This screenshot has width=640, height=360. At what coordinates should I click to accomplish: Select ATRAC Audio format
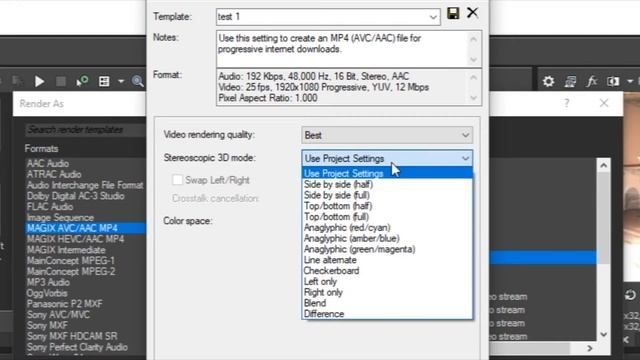(x=54, y=174)
